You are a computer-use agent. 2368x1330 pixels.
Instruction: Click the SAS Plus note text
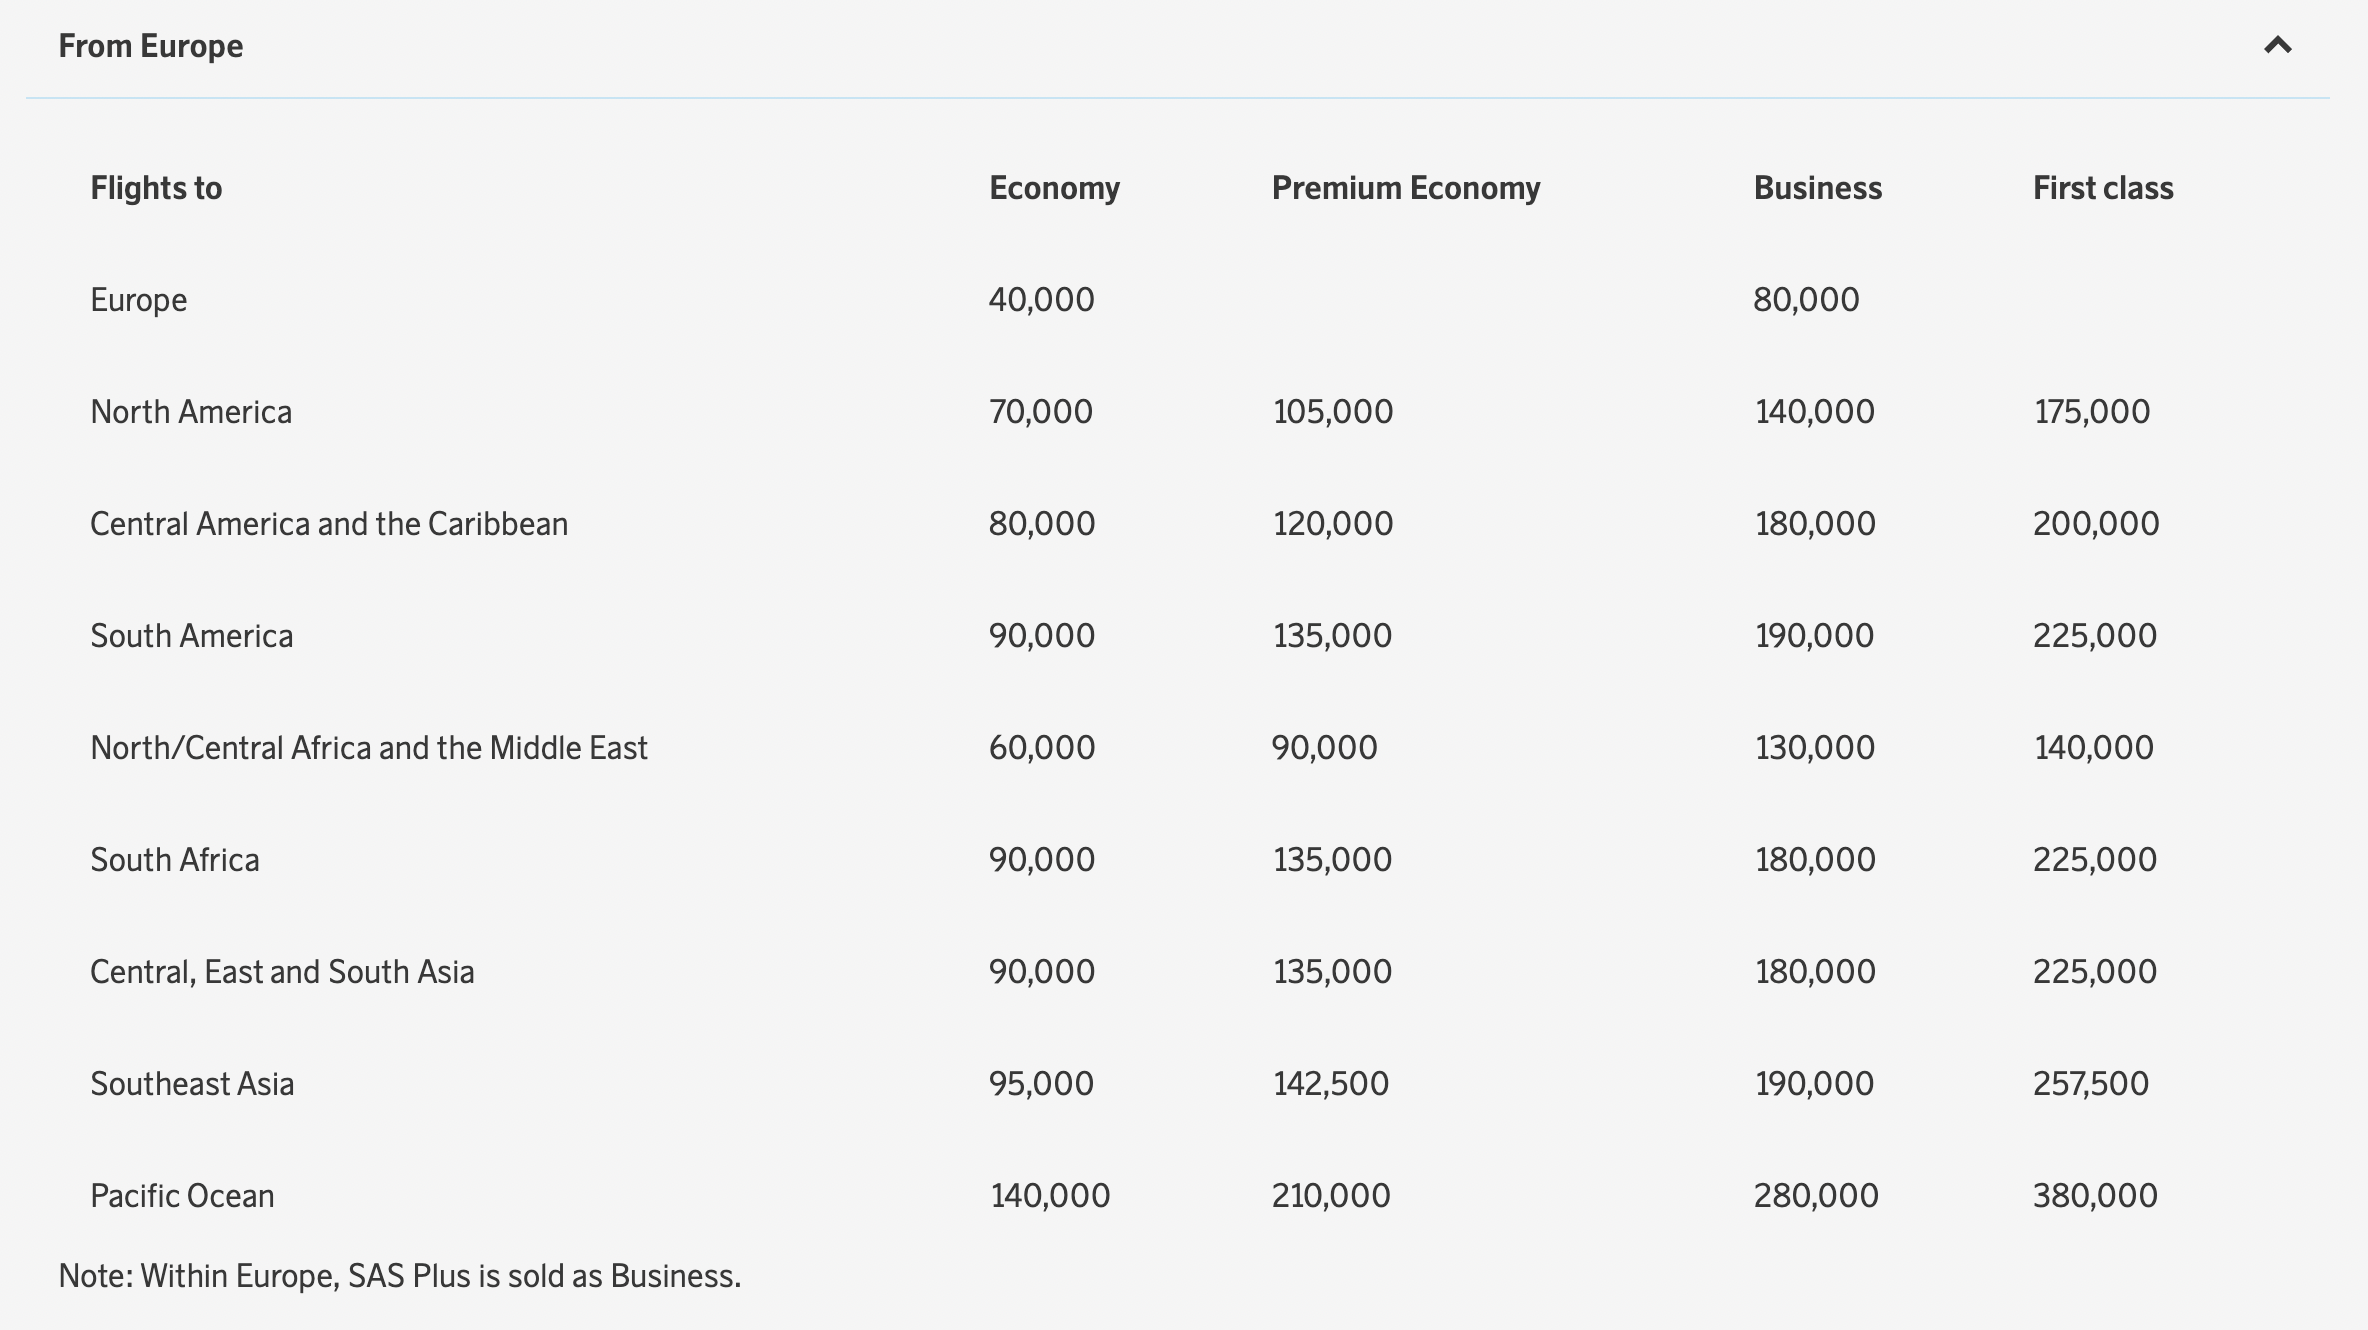tap(400, 1276)
